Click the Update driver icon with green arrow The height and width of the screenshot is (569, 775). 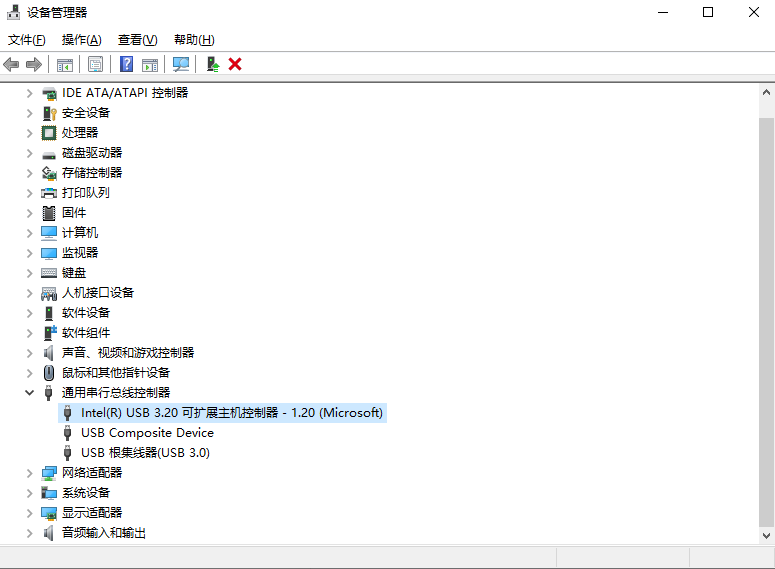point(213,64)
